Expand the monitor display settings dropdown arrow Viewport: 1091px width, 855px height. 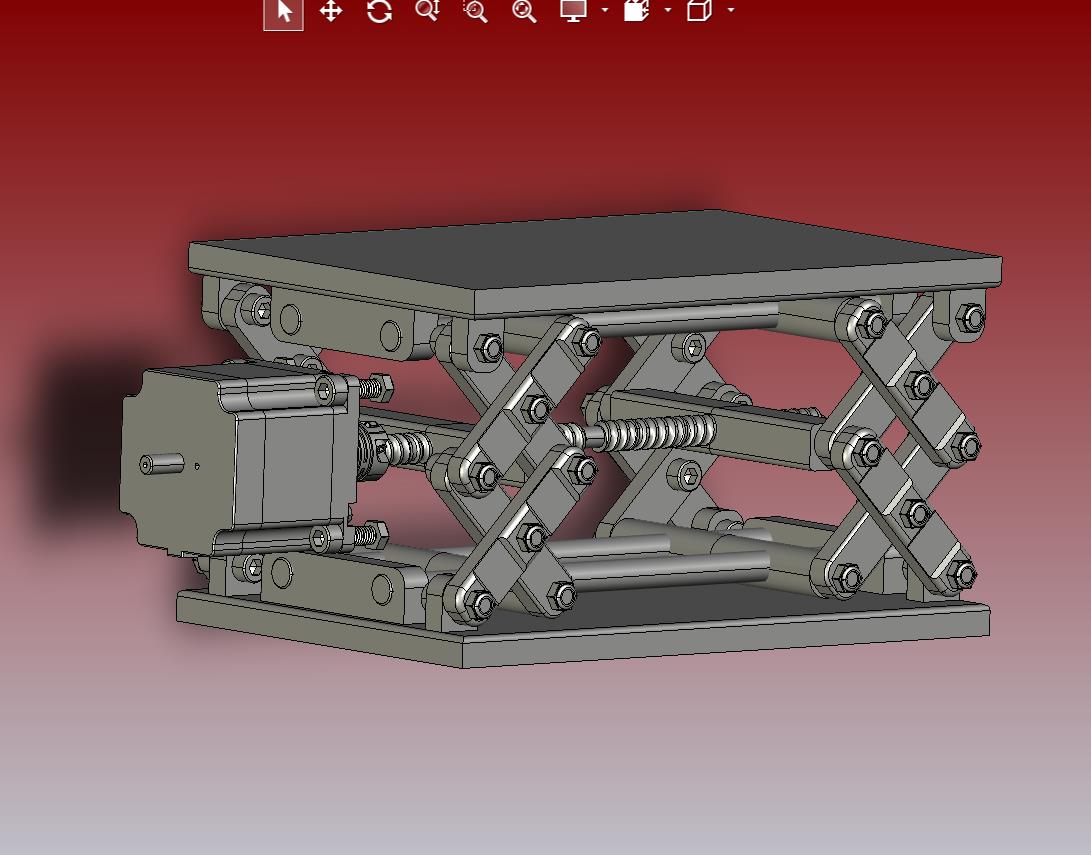tap(605, 11)
